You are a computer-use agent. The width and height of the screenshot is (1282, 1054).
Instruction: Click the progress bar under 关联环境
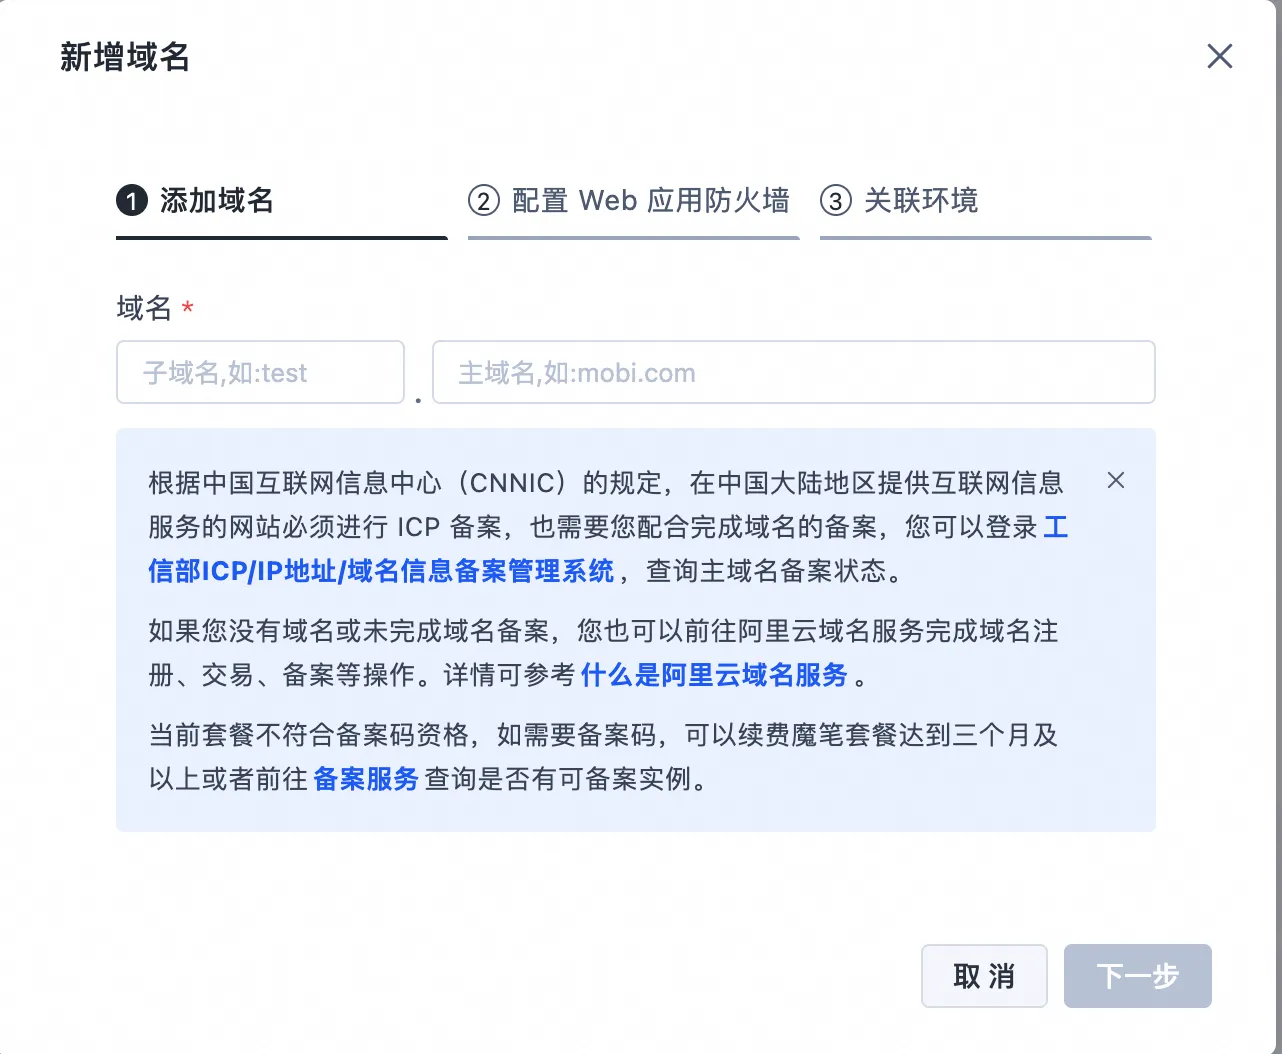coord(986,238)
